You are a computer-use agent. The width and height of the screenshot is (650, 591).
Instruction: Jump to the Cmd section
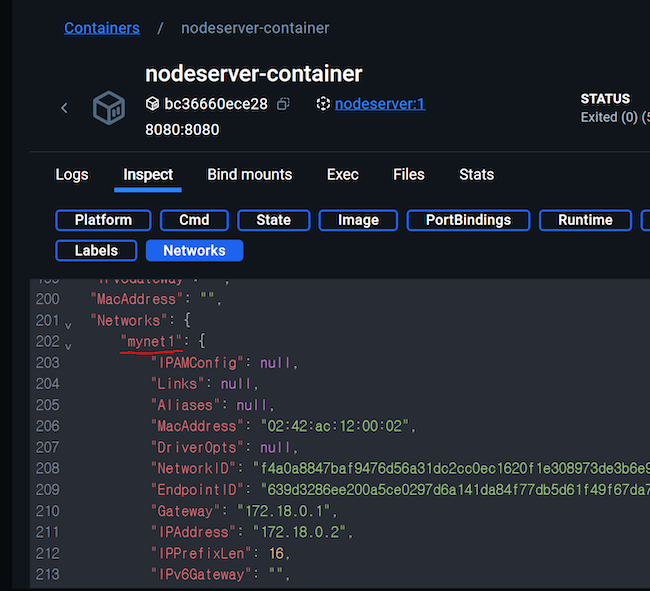click(194, 220)
